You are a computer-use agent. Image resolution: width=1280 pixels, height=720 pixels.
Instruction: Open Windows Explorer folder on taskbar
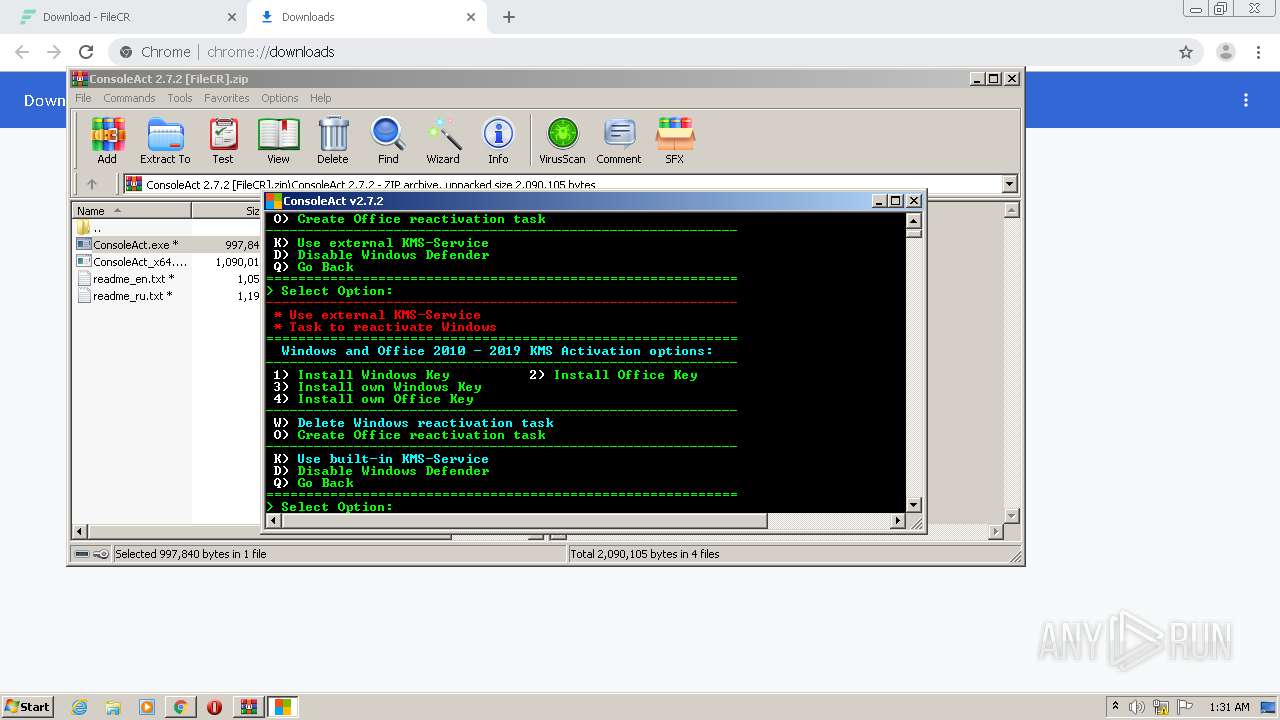[x=113, y=707]
